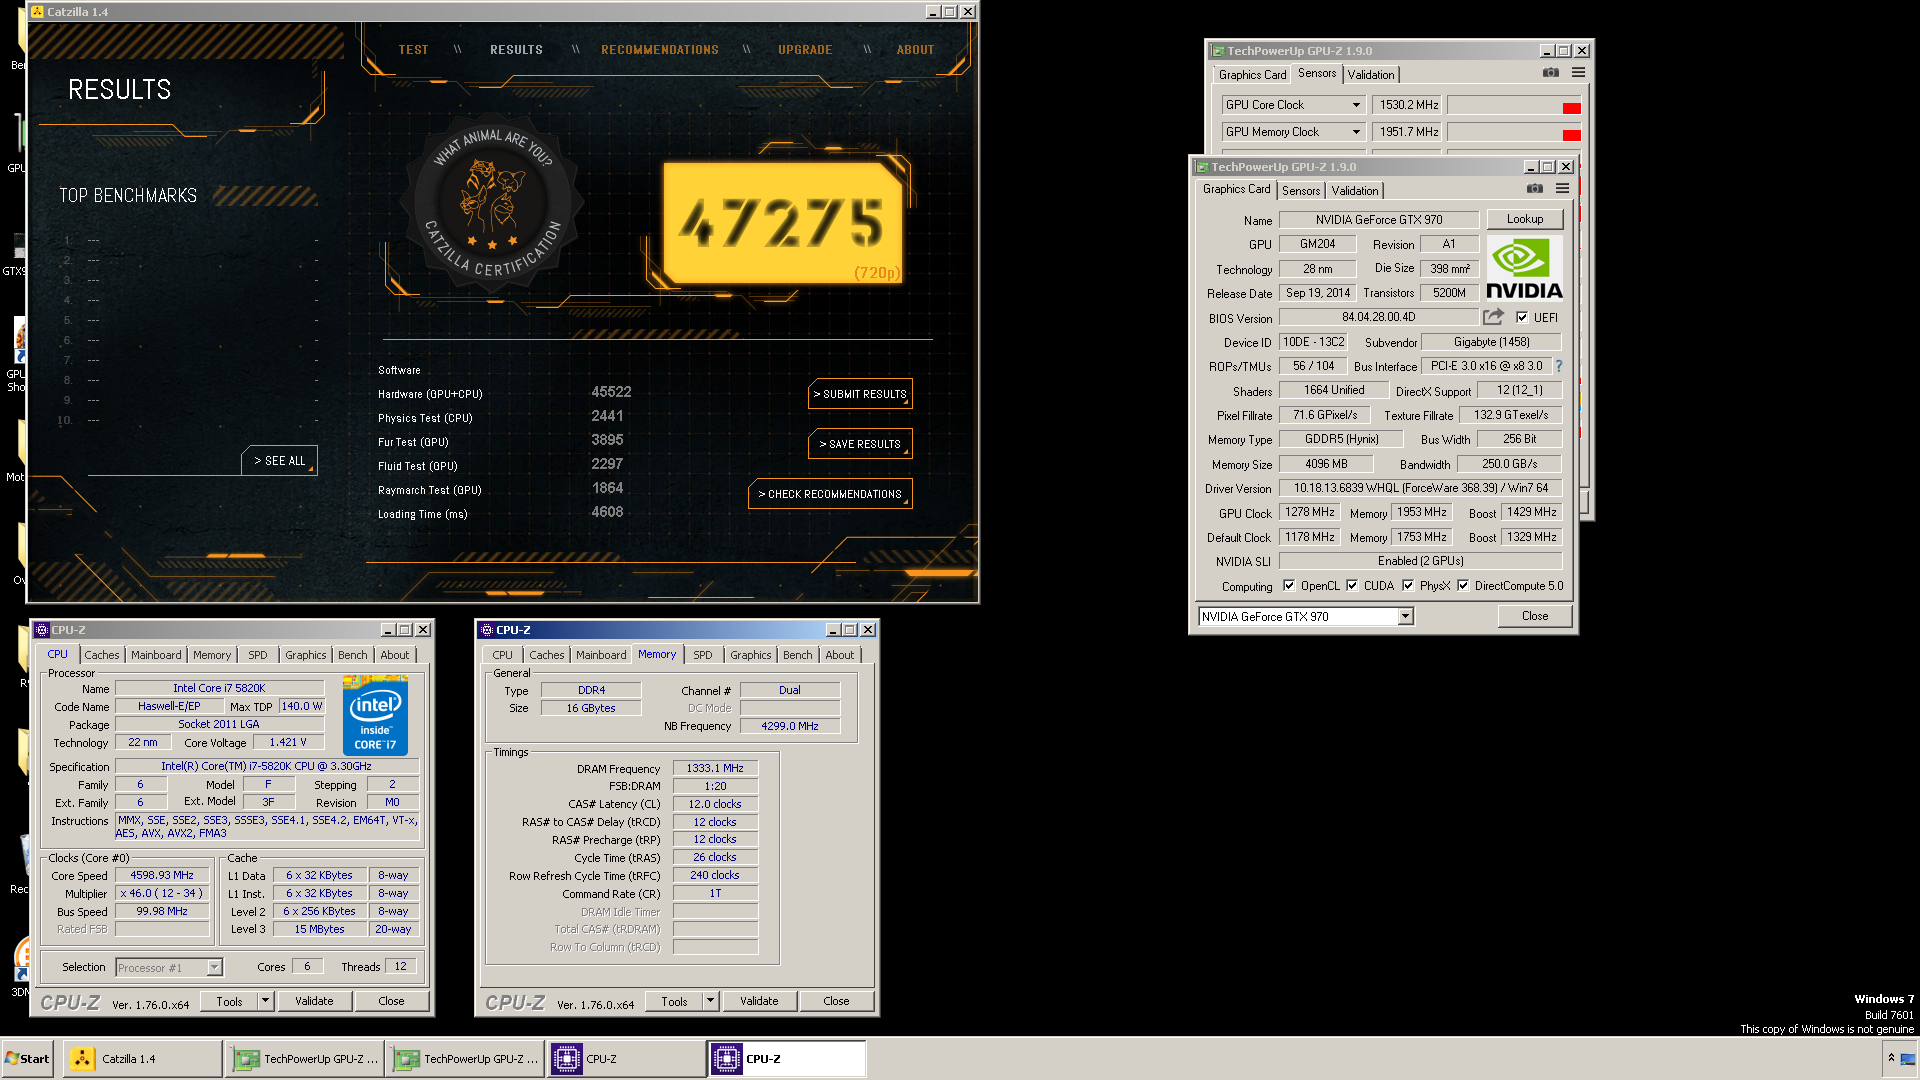The width and height of the screenshot is (1920, 1080).
Task: Open the hamburger menu in the rear GPU-Z window
Action: pyautogui.click(x=1578, y=73)
